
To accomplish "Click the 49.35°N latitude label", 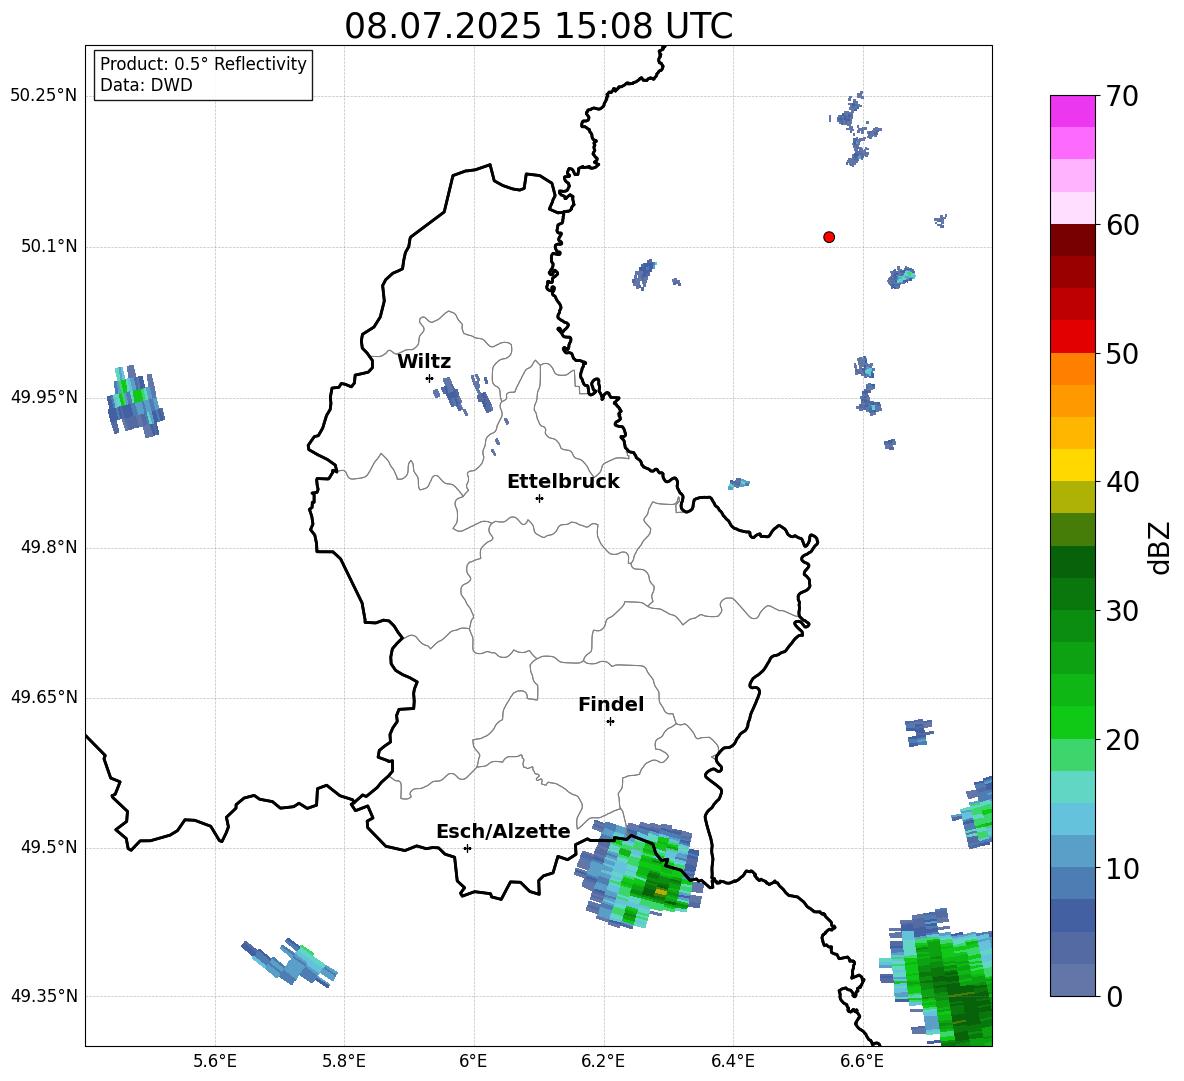I will (44, 996).
